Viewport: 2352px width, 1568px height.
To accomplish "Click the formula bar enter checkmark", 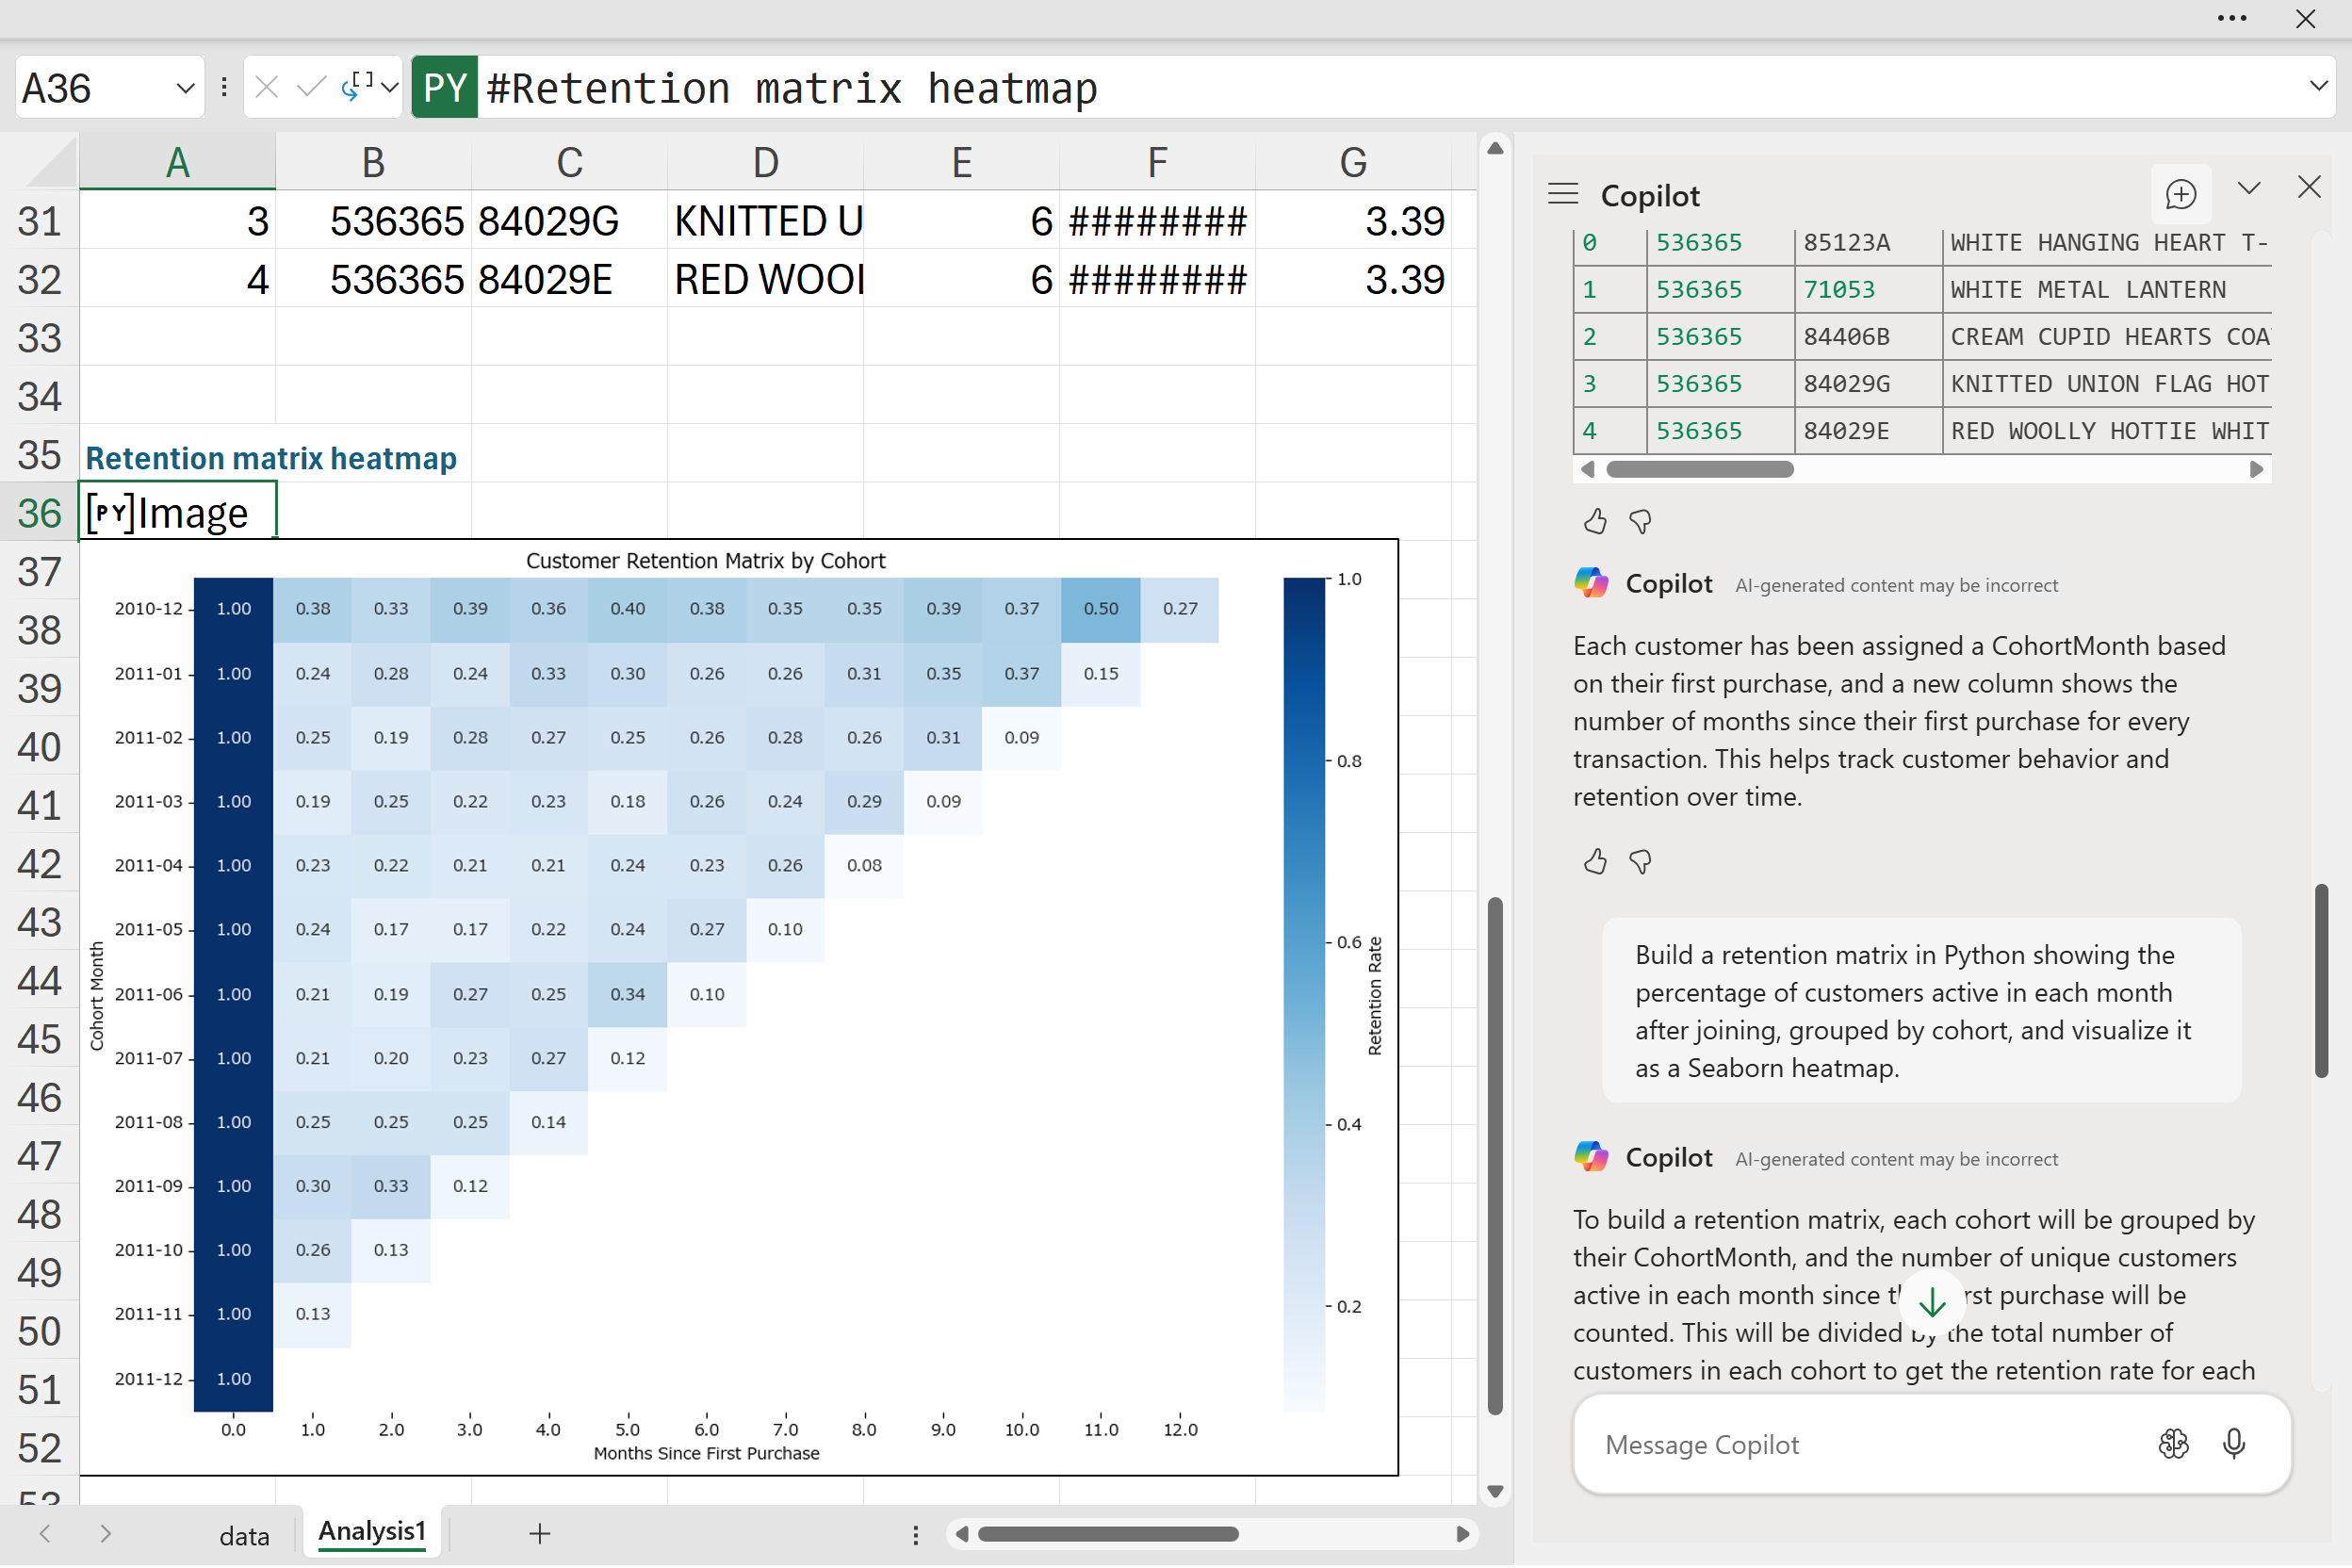I will coord(311,87).
